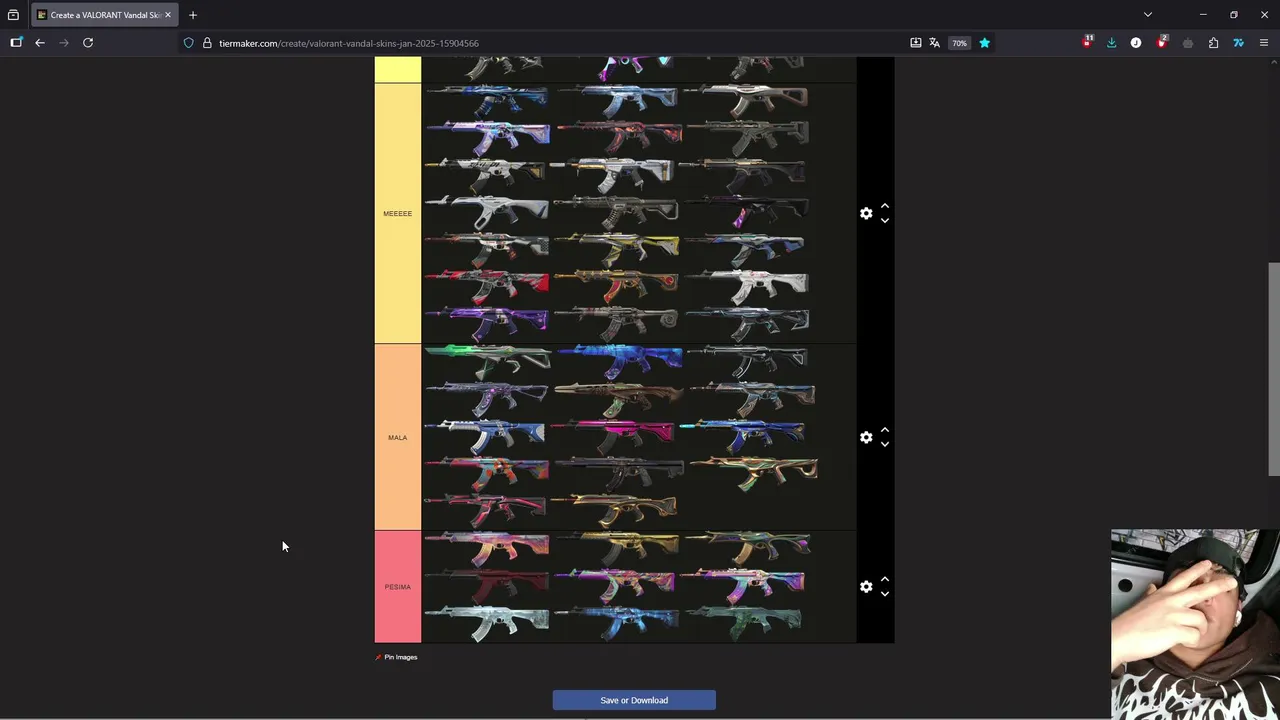Edit the PESIMA tier label
This screenshot has width=1280, height=720.
398,587
